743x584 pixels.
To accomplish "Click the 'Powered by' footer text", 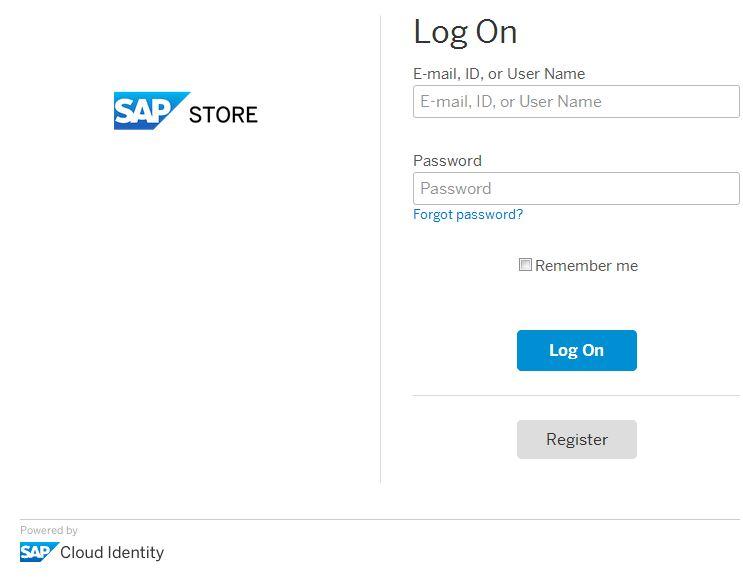I will tap(49, 531).
